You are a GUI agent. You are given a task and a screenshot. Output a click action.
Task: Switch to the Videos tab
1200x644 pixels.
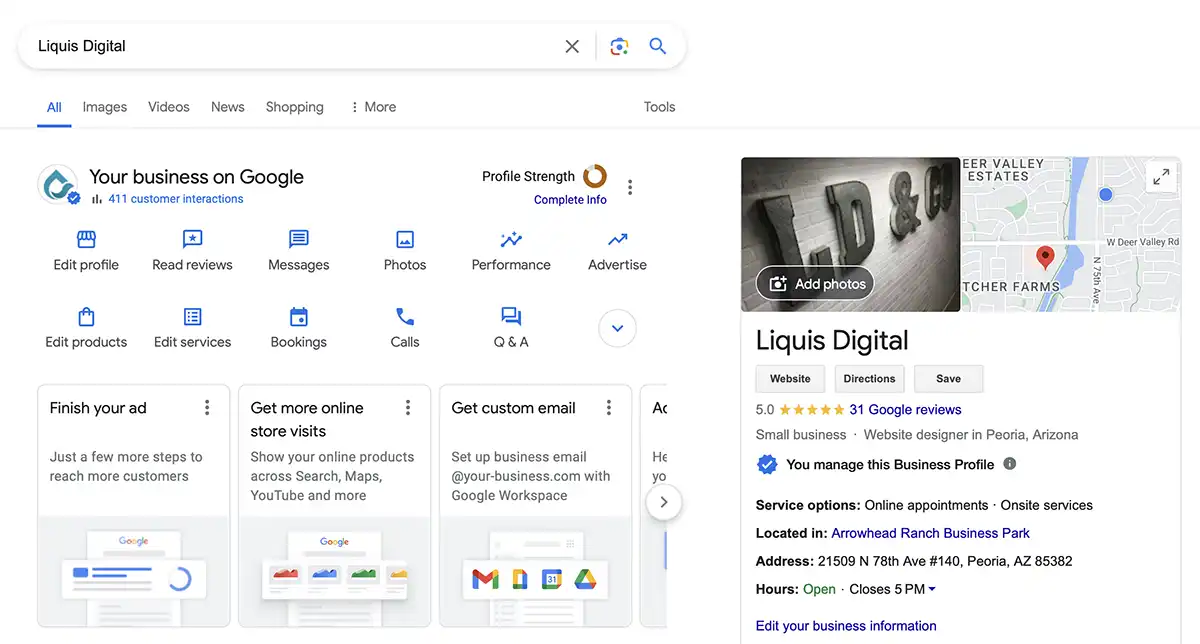pyautogui.click(x=169, y=107)
